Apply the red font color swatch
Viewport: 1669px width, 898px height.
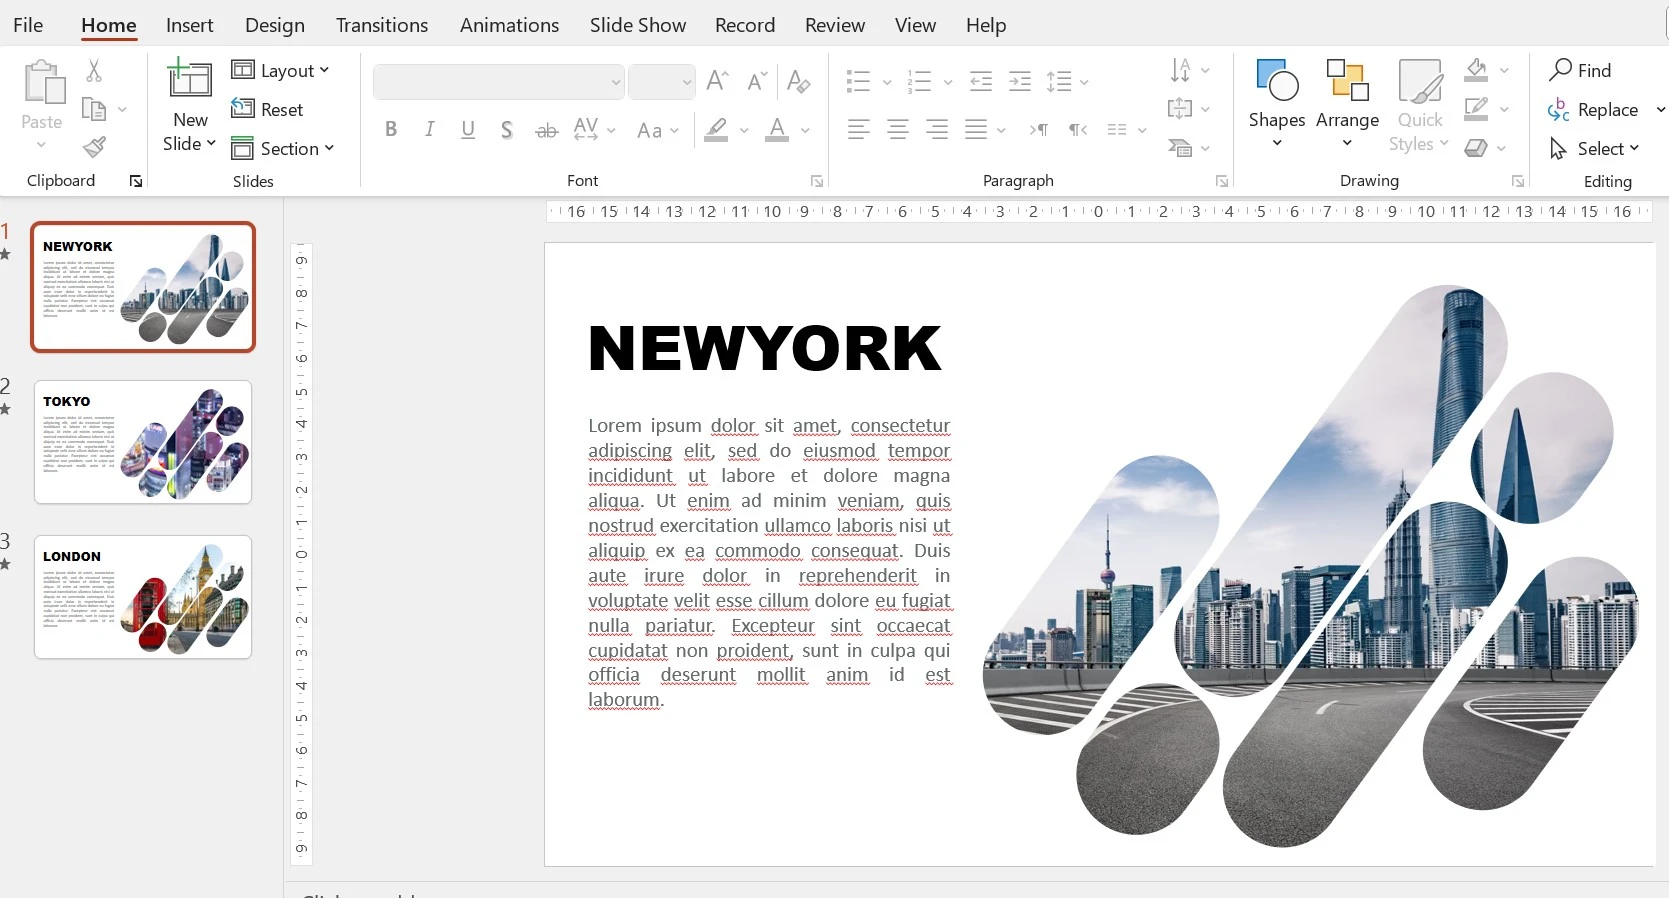777,130
